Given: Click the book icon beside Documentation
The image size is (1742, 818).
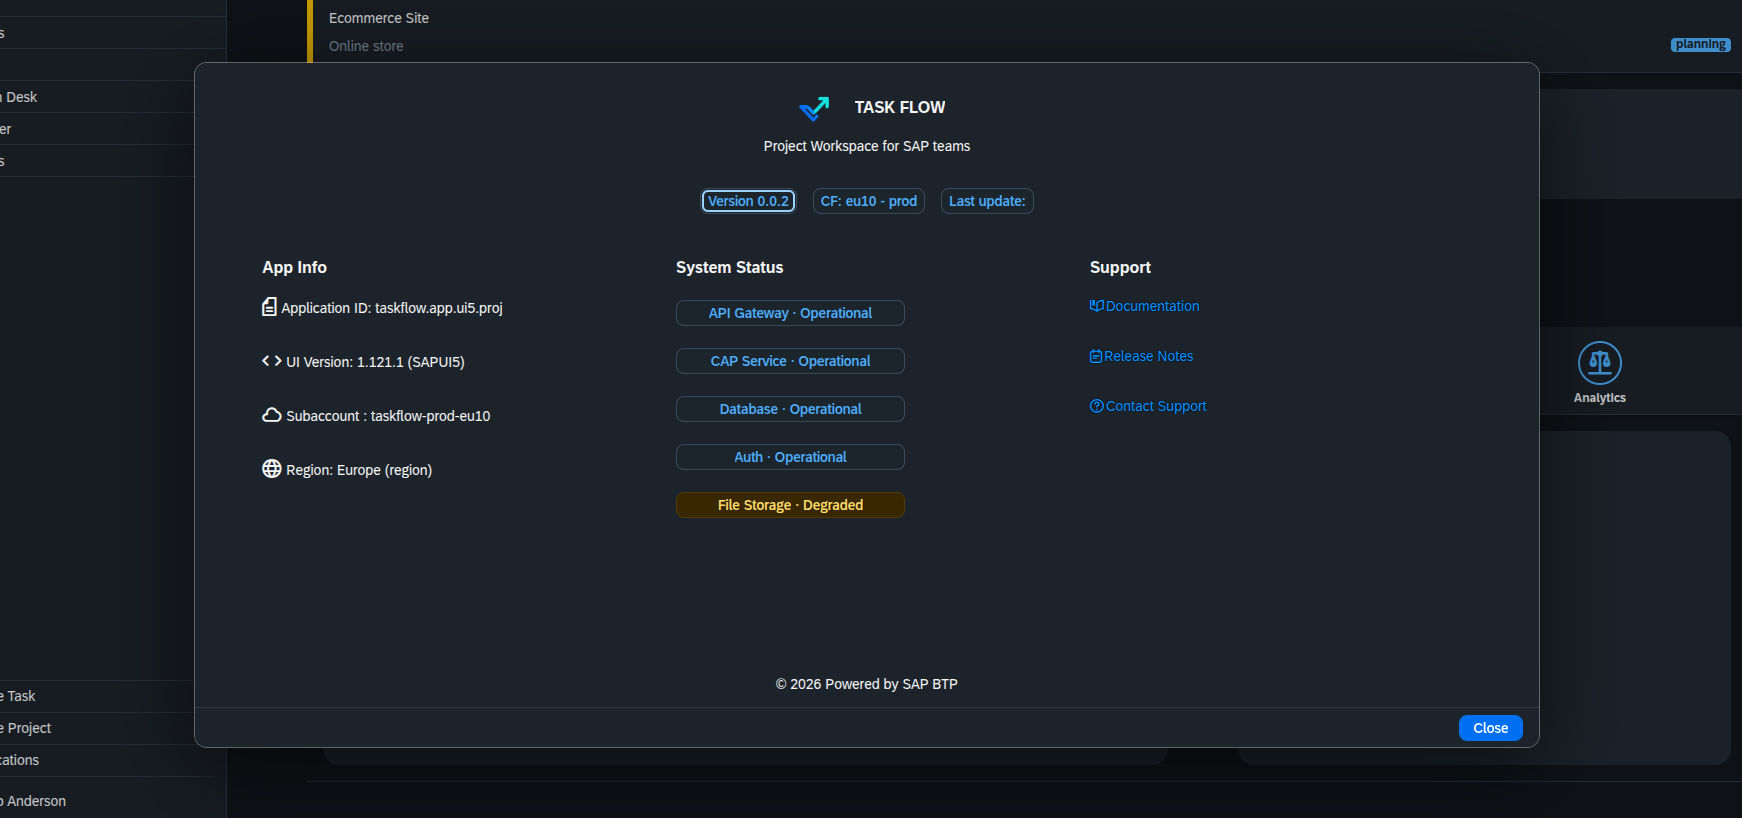Looking at the screenshot, I should pos(1096,306).
